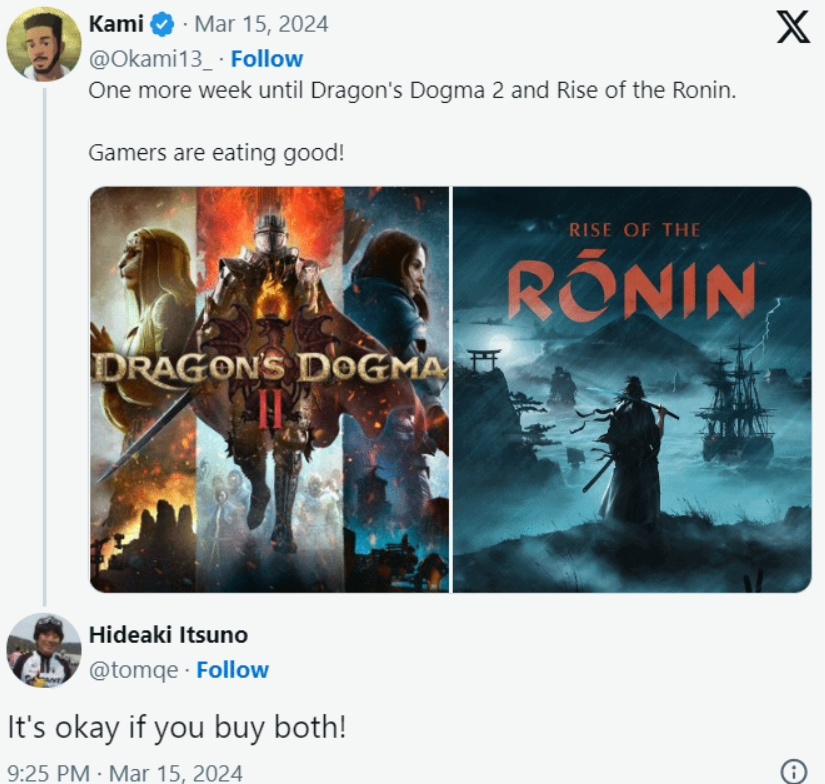
Task: Follow the @tomqe account
Action: [x=233, y=670]
